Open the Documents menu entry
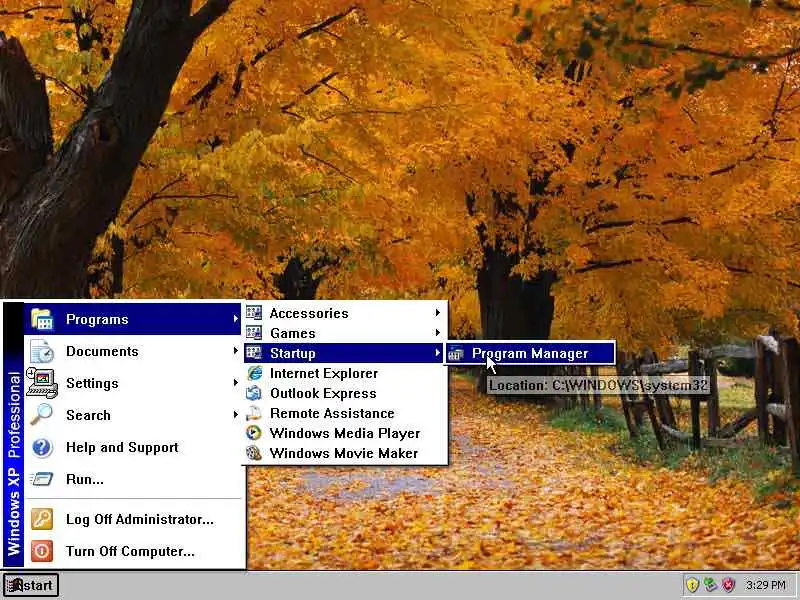The width and height of the screenshot is (800, 600). pos(133,352)
